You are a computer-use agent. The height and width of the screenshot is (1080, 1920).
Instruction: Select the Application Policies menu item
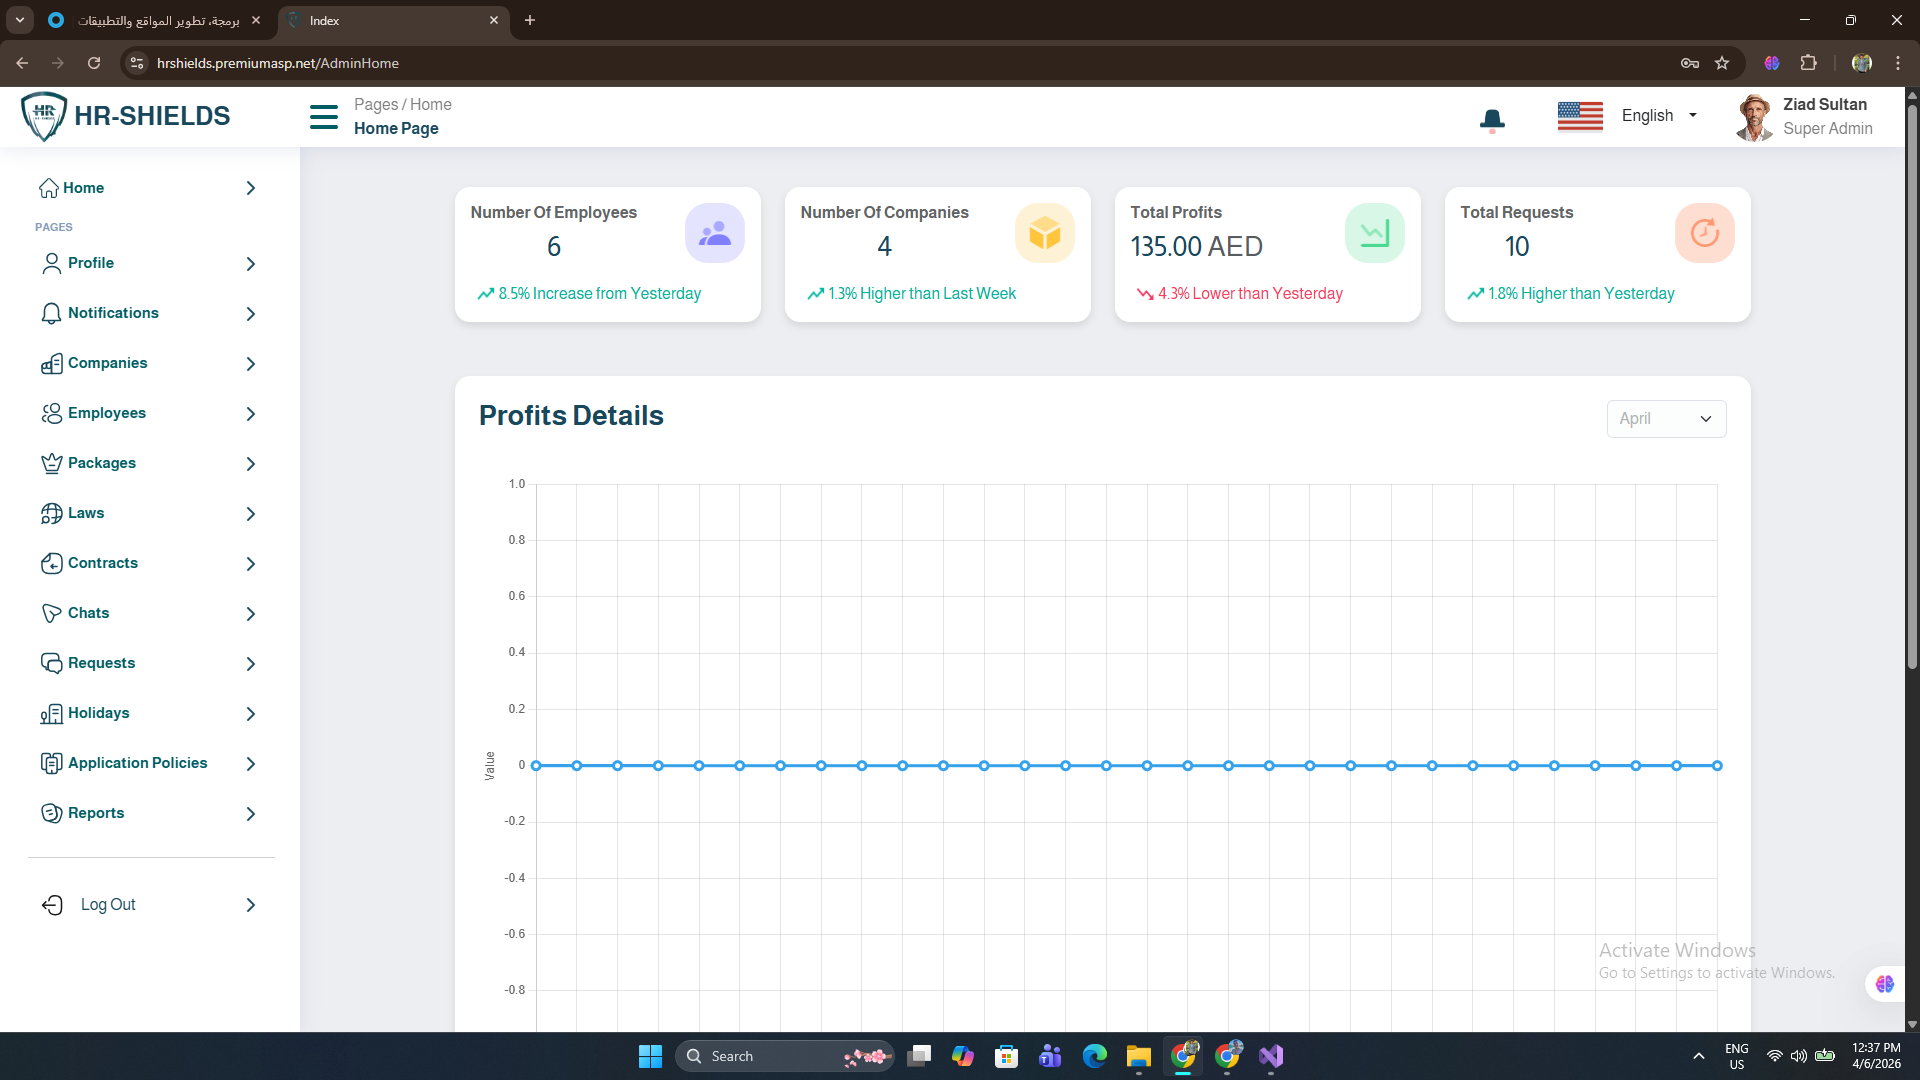click(x=137, y=763)
